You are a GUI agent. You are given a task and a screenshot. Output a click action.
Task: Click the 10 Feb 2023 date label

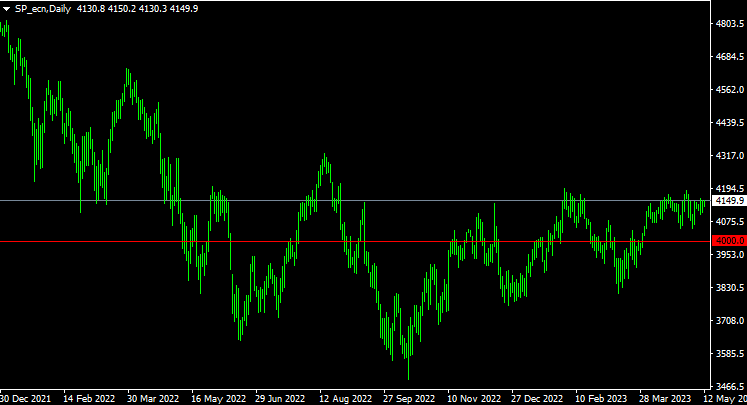tap(601, 398)
